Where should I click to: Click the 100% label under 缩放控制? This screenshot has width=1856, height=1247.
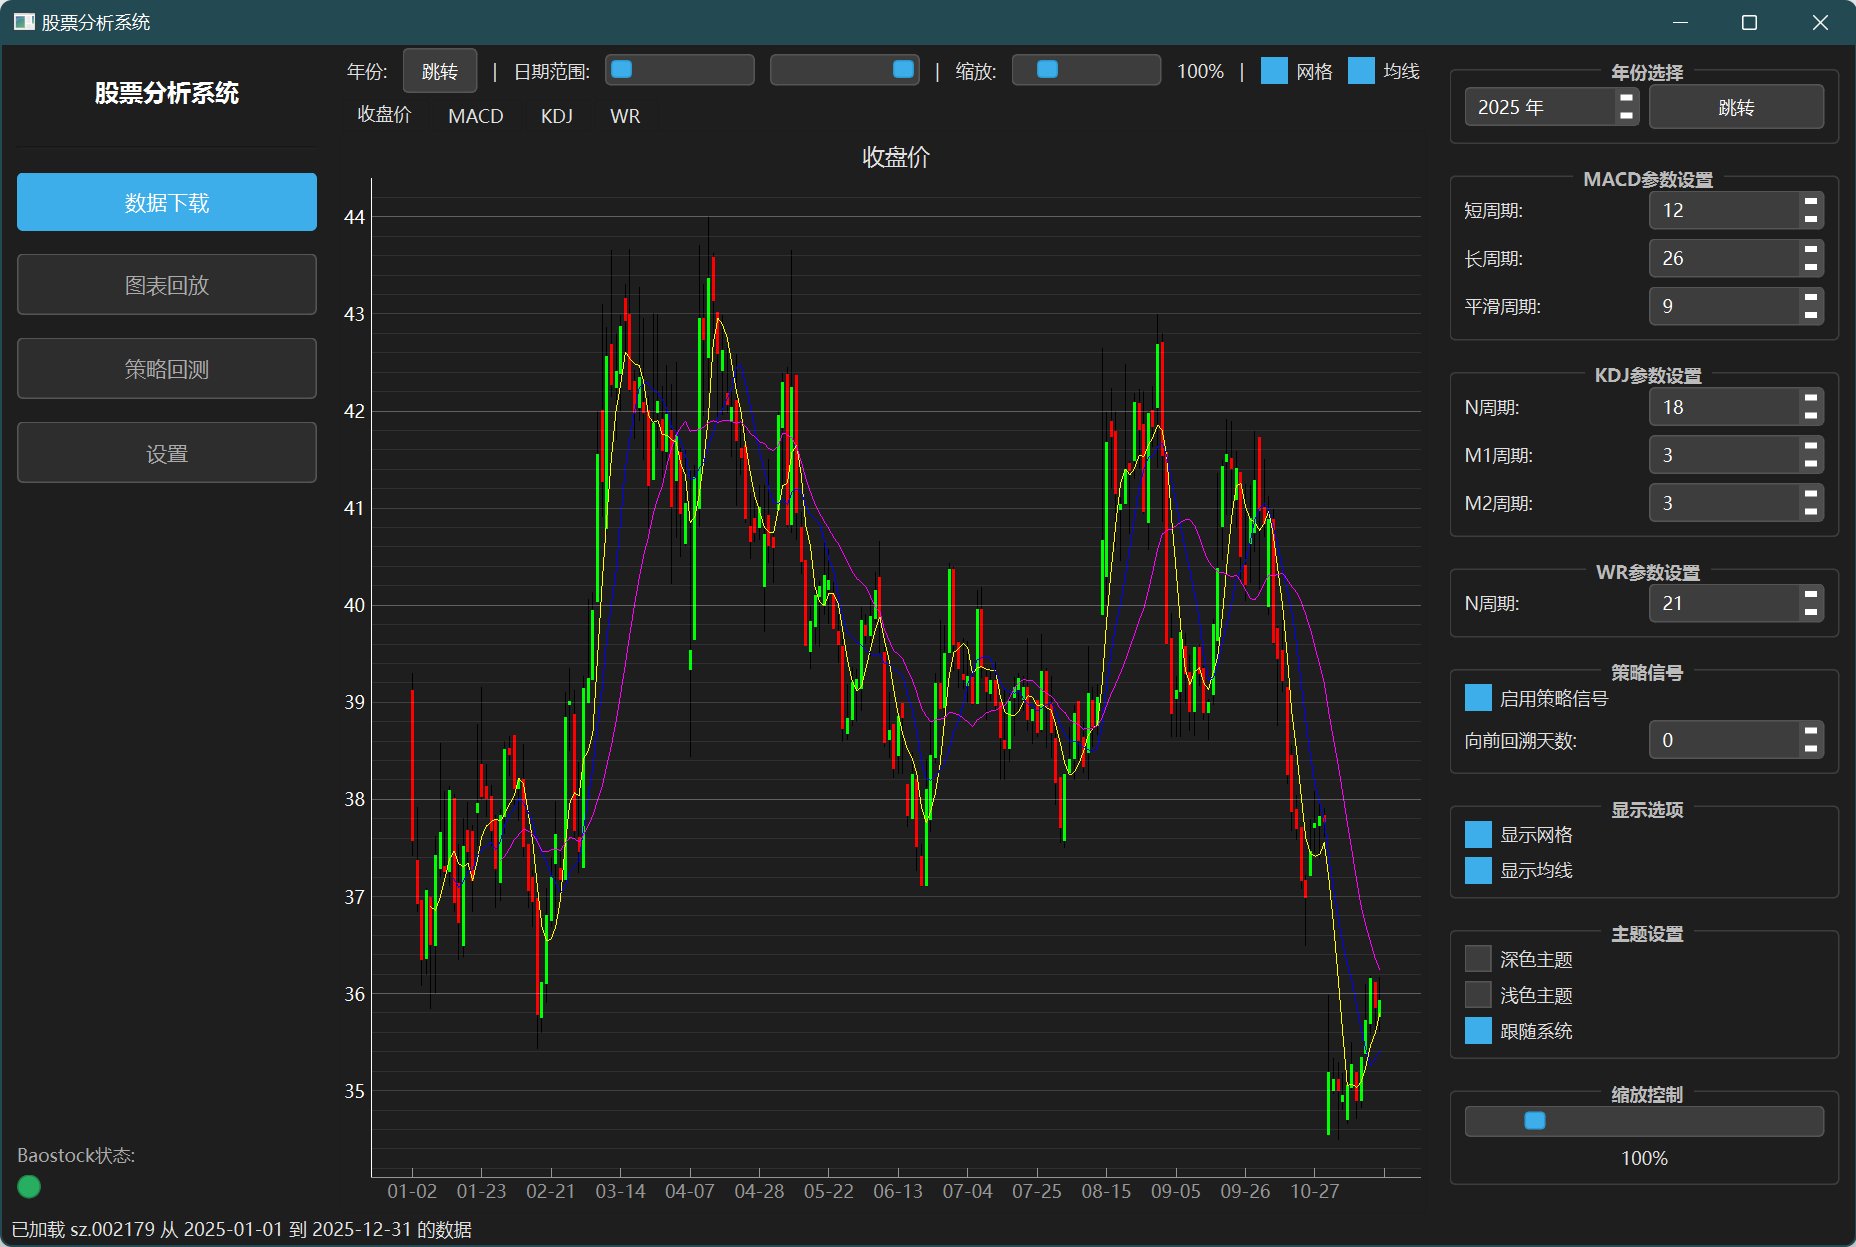point(1644,1158)
